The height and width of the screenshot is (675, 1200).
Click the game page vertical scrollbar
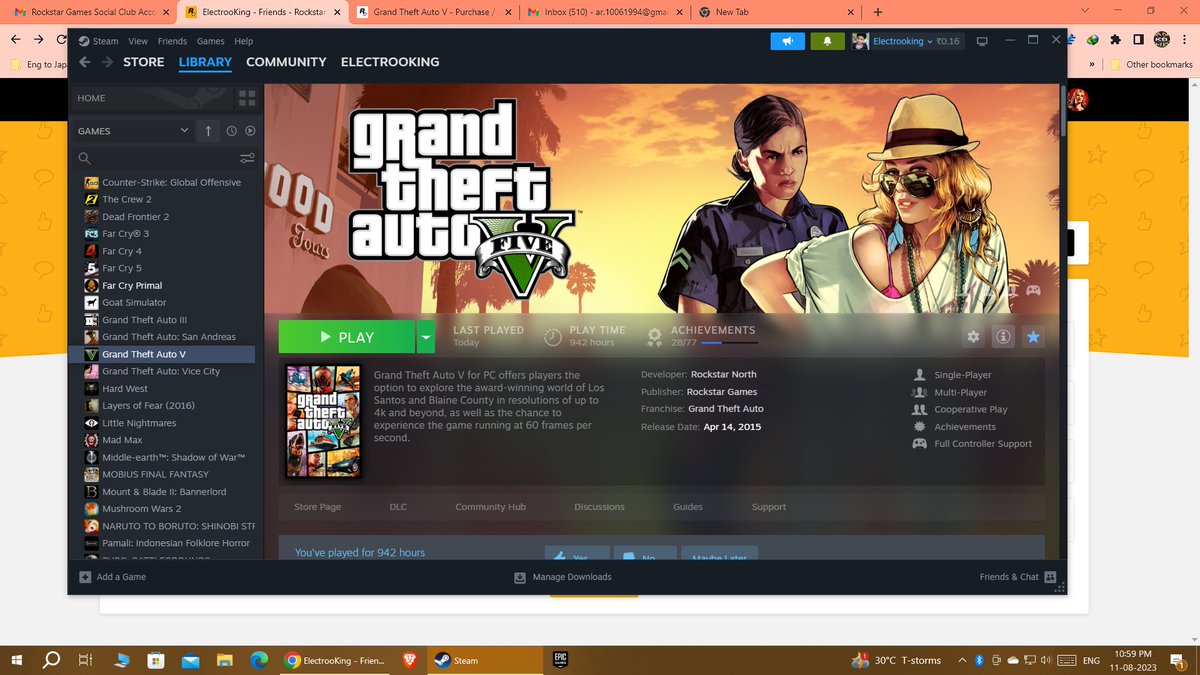(x=1062, y=110)
